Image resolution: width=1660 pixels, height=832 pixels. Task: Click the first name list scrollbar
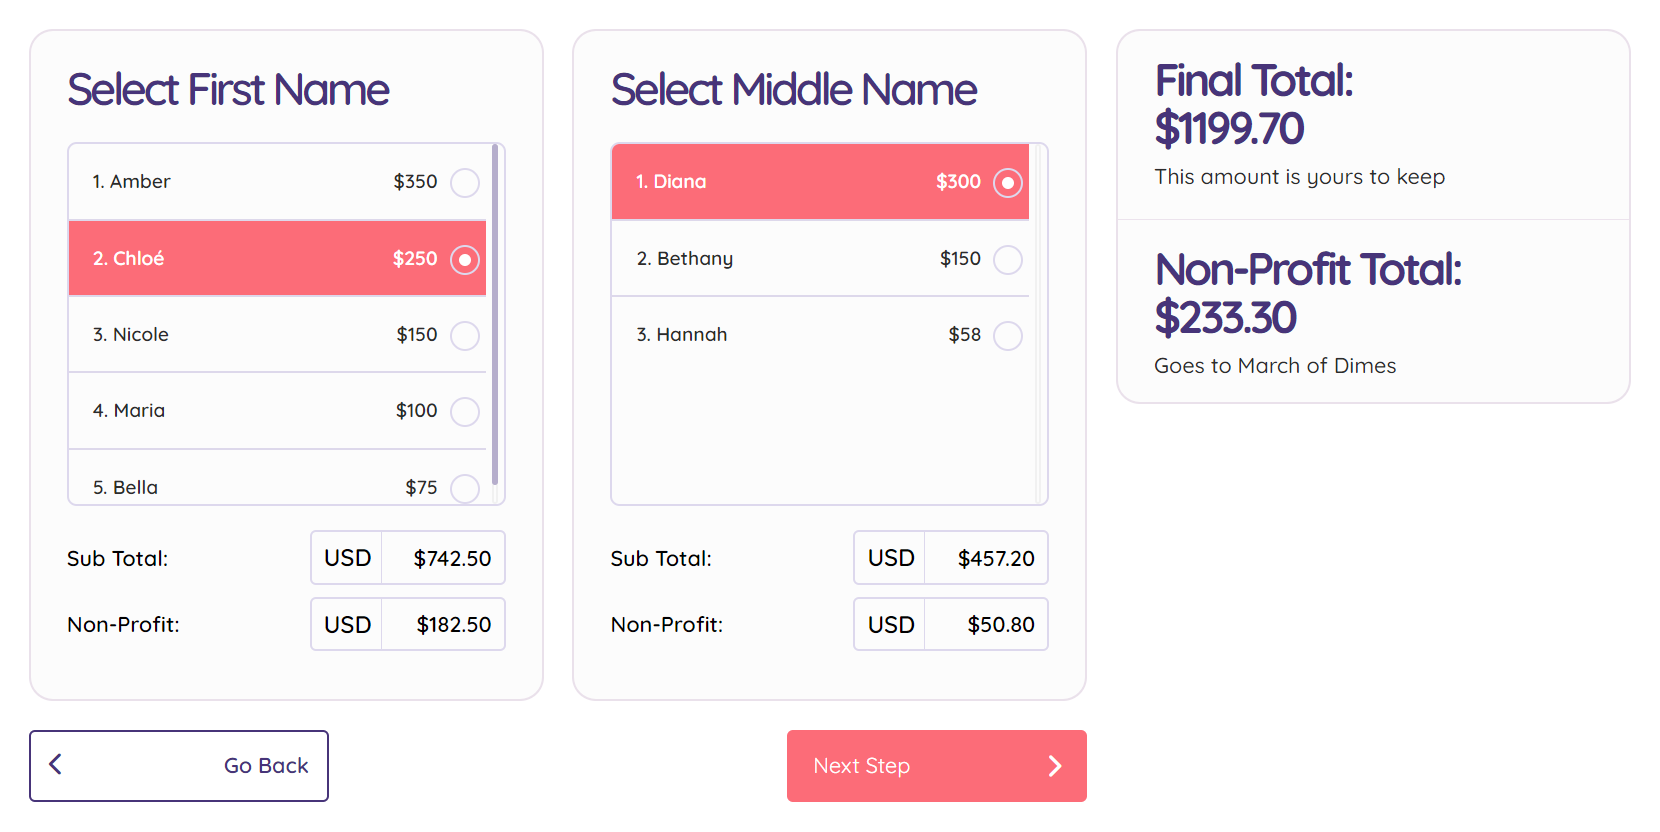coord(495,315)
